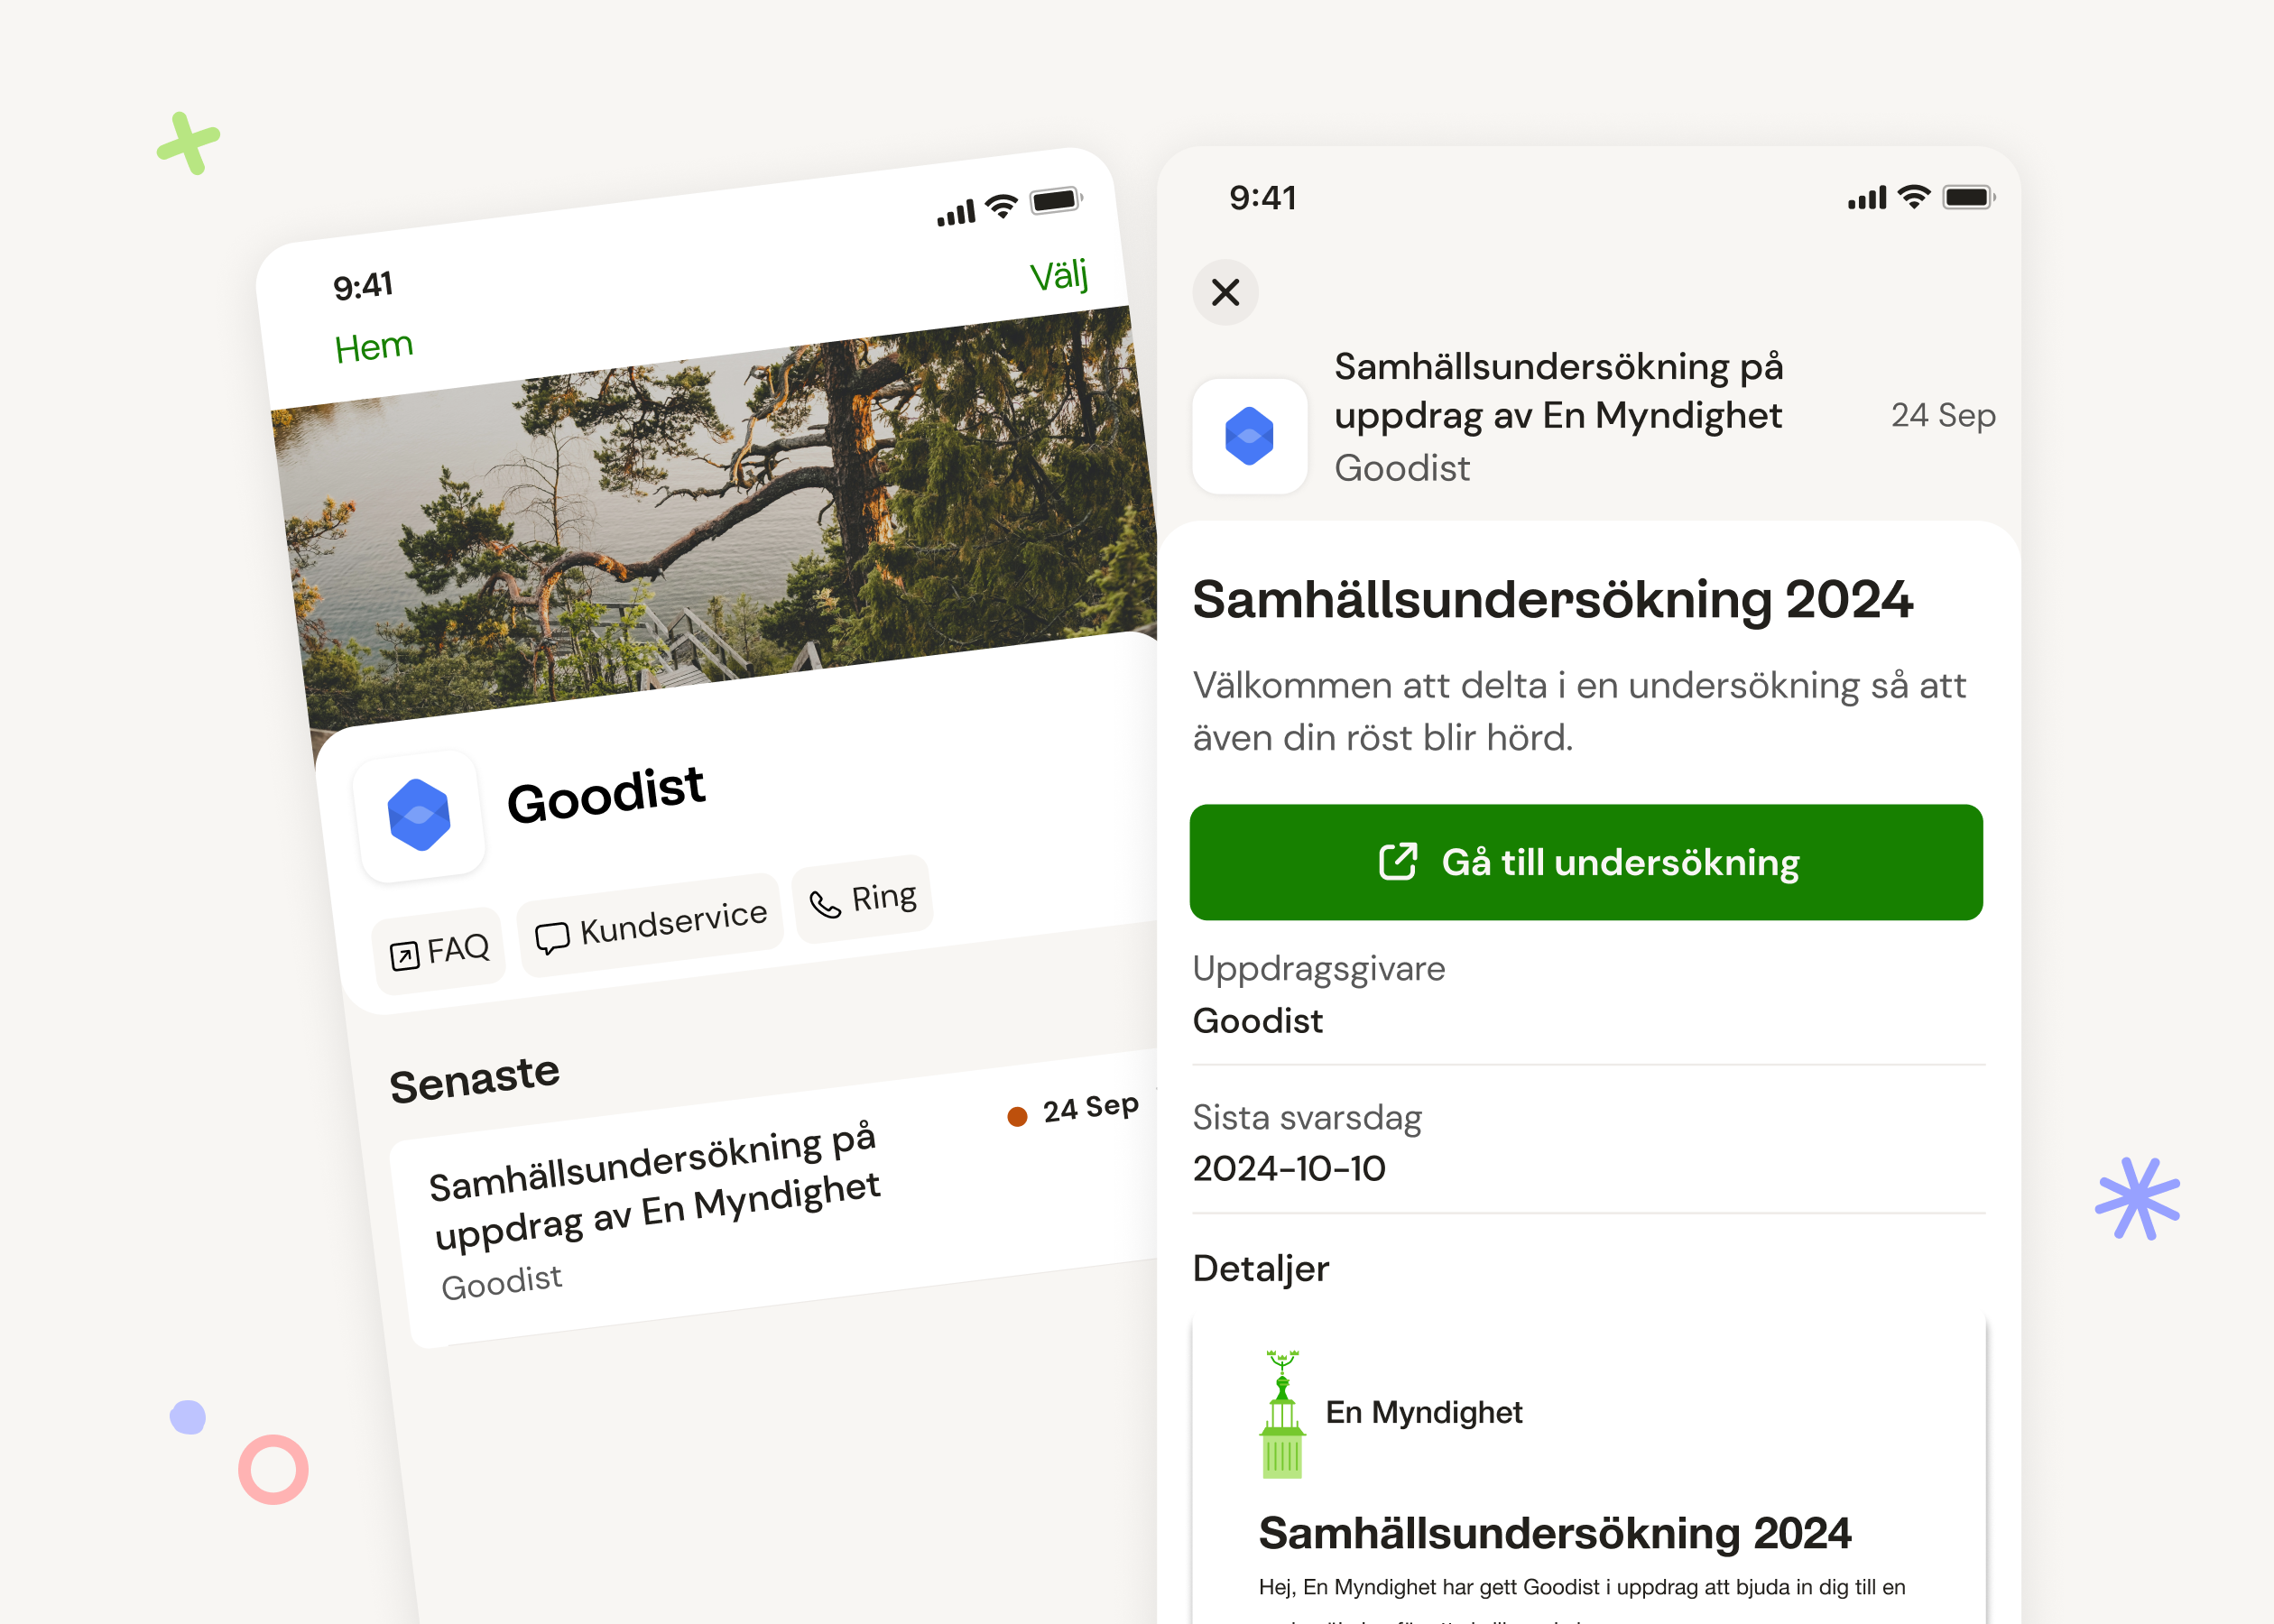
Task: Tap the Sista svarsdag 2024-10-10 row
Action: pos(1589,1142)
